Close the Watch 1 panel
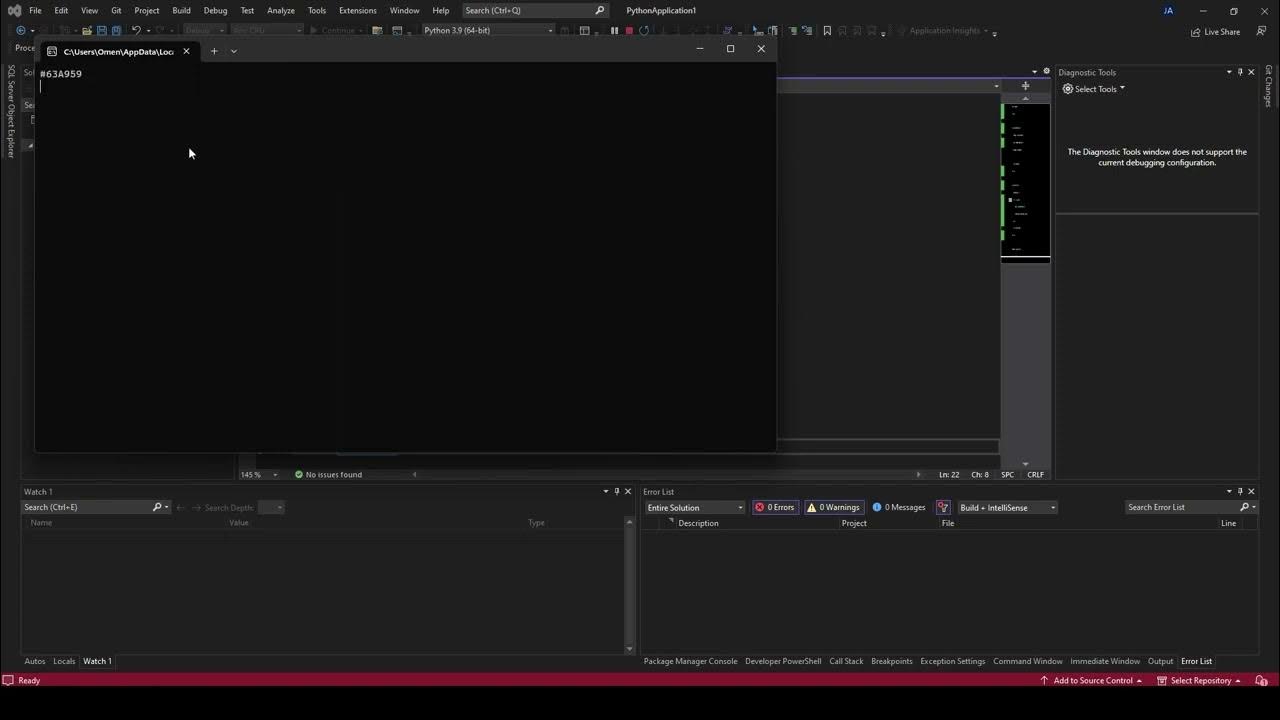Viewport: 1280px width, 720px height. pos(628,491)
